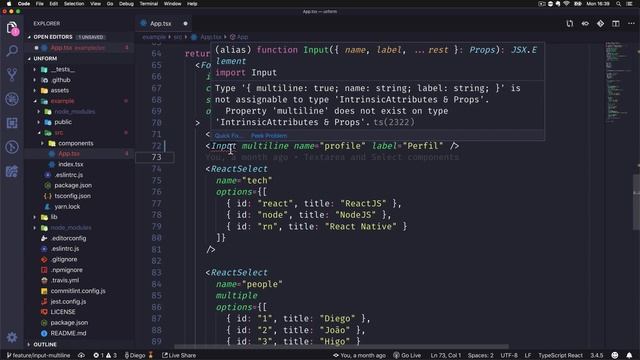This screenshot has width=640, height=360.
Task: Open the Help menu
Action: [x=192, y=4]
